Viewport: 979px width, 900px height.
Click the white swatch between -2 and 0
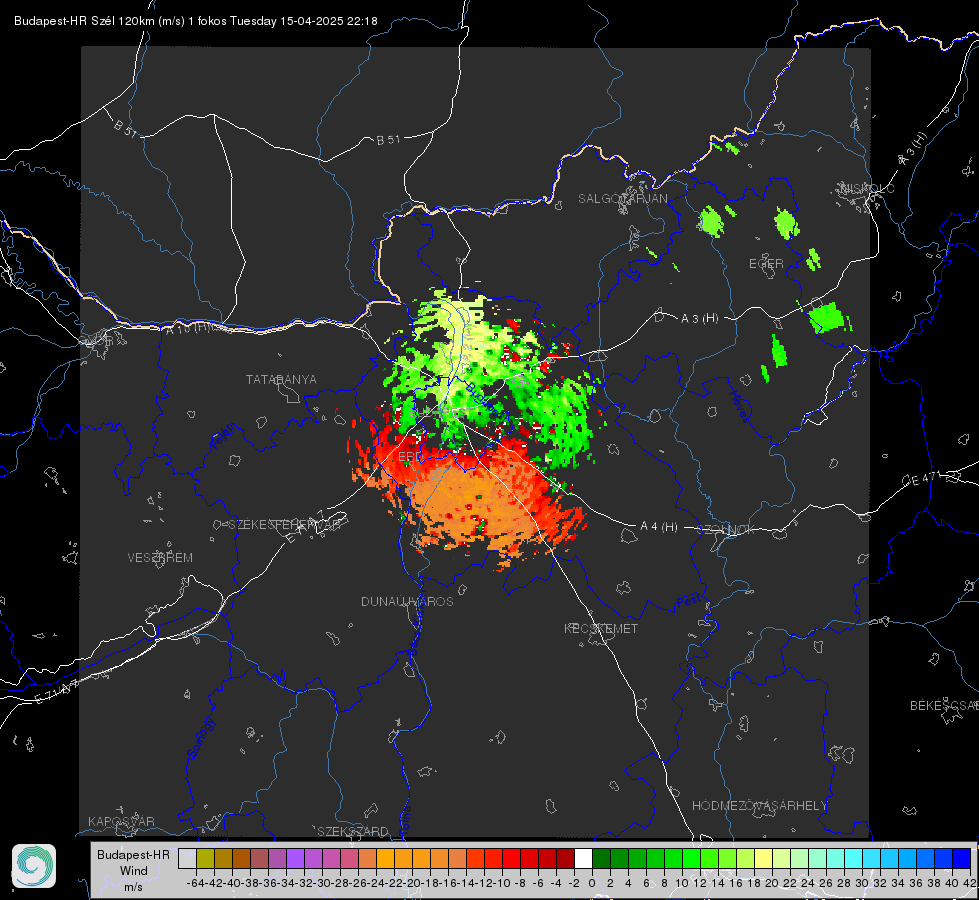pos(583,858)
